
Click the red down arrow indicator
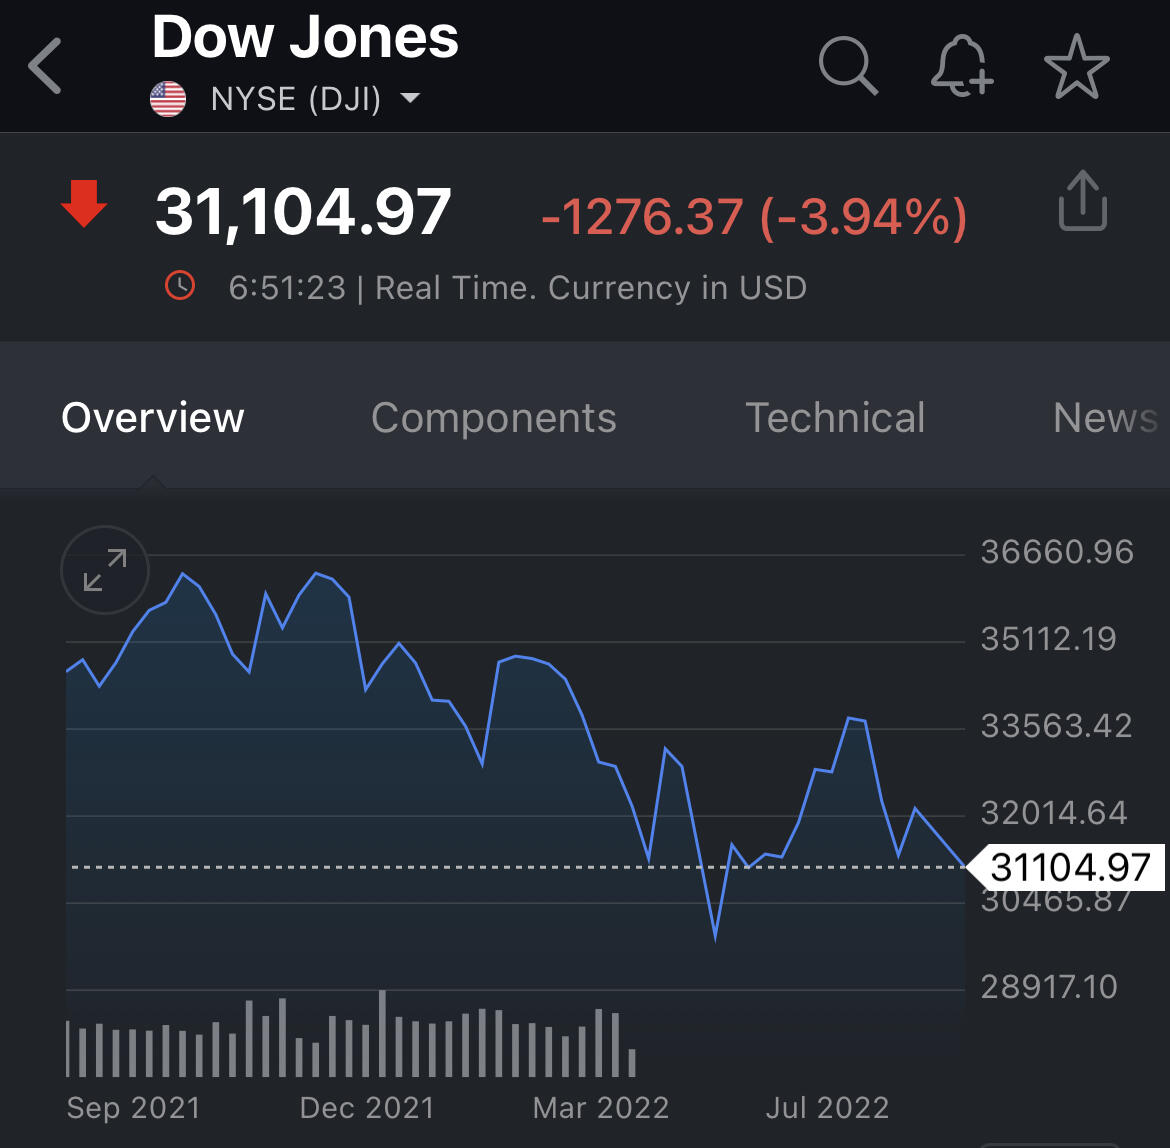coord(84,204)
